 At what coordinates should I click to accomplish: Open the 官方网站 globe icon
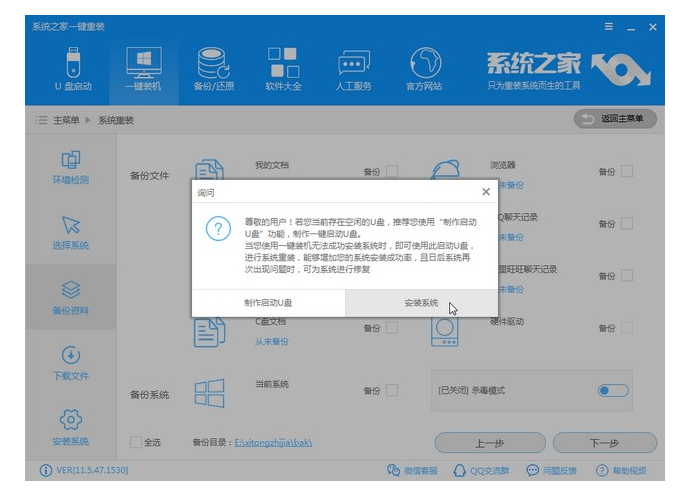426,68
